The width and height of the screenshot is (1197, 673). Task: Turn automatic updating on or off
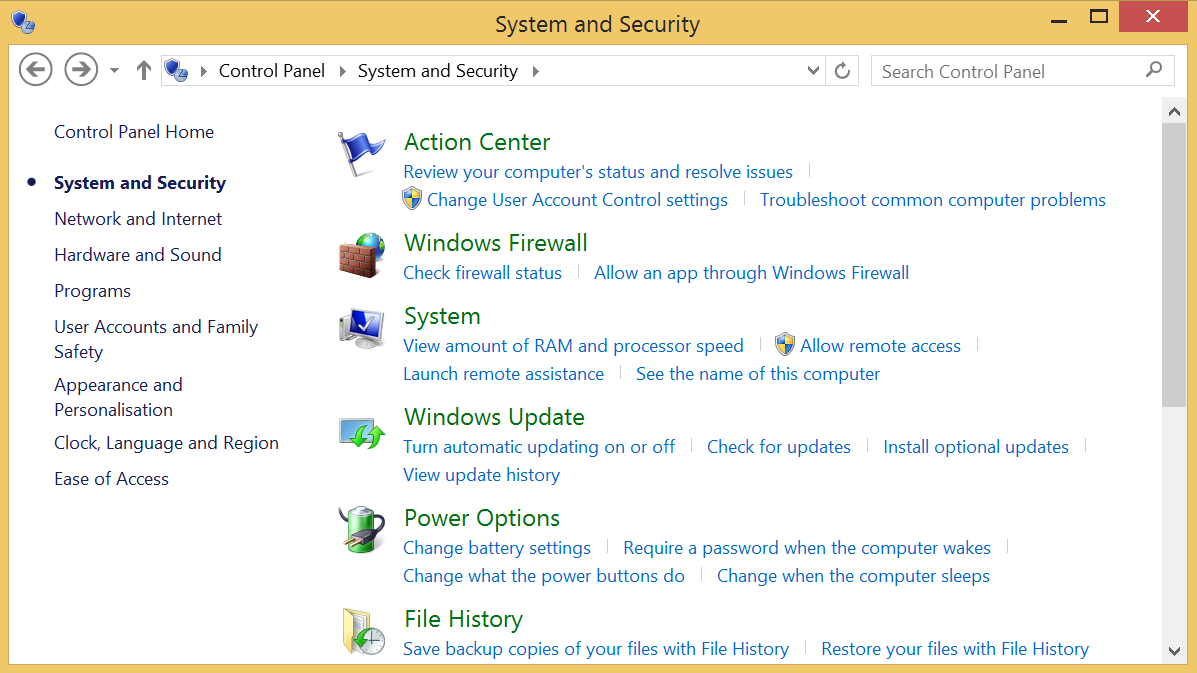tap(539, 447)
